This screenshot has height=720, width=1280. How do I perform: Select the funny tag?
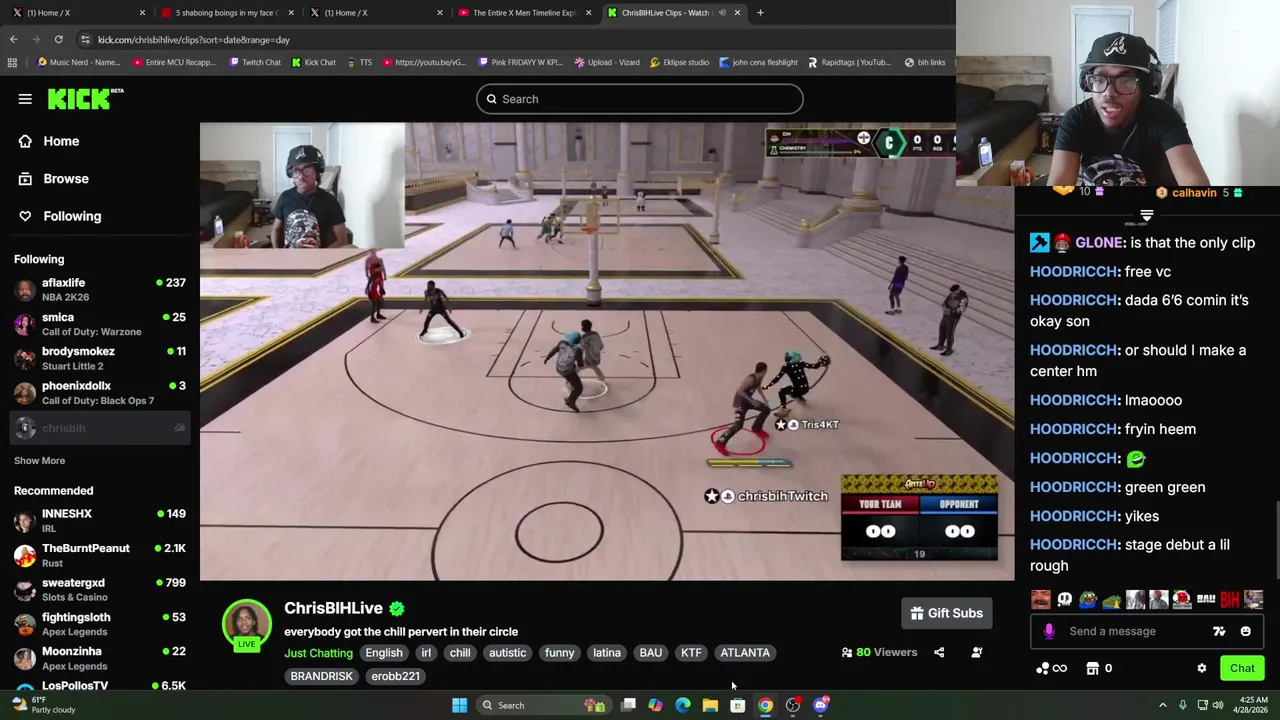point(559,653)
